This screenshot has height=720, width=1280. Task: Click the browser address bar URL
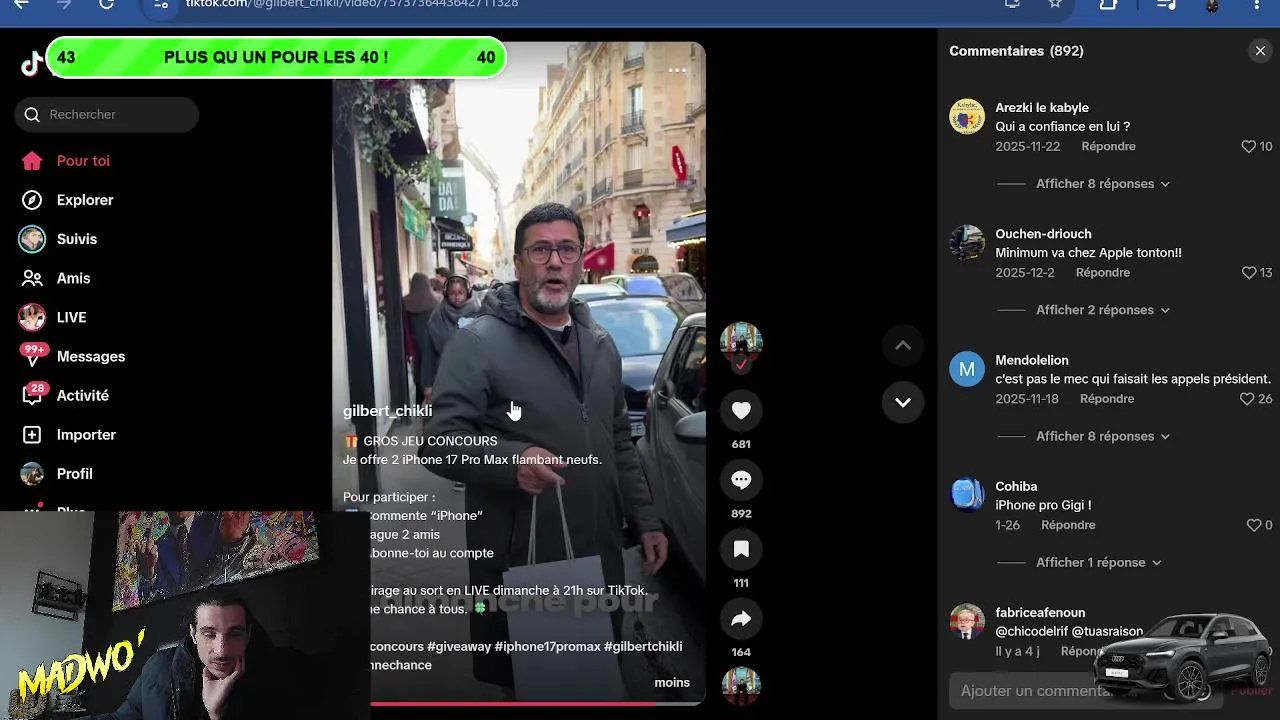click(352, 4)
